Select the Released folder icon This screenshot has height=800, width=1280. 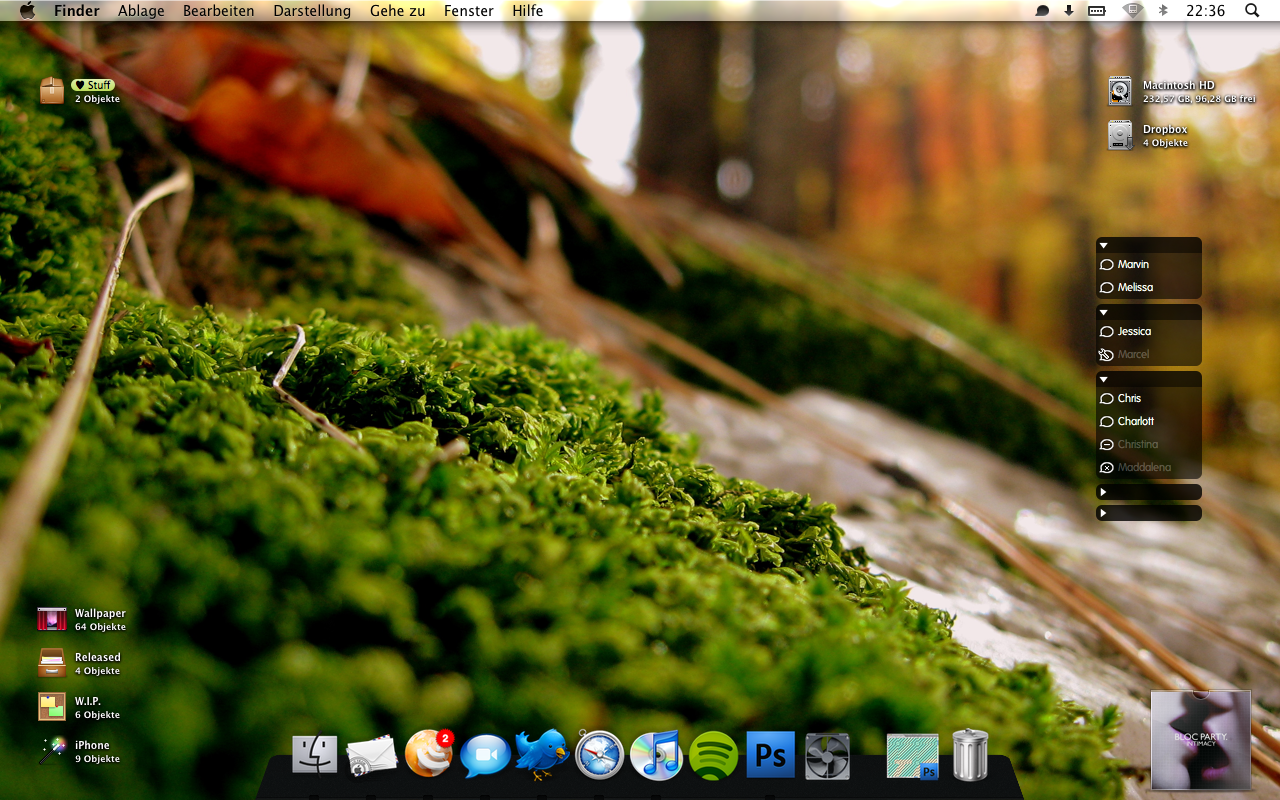point(52,663)
